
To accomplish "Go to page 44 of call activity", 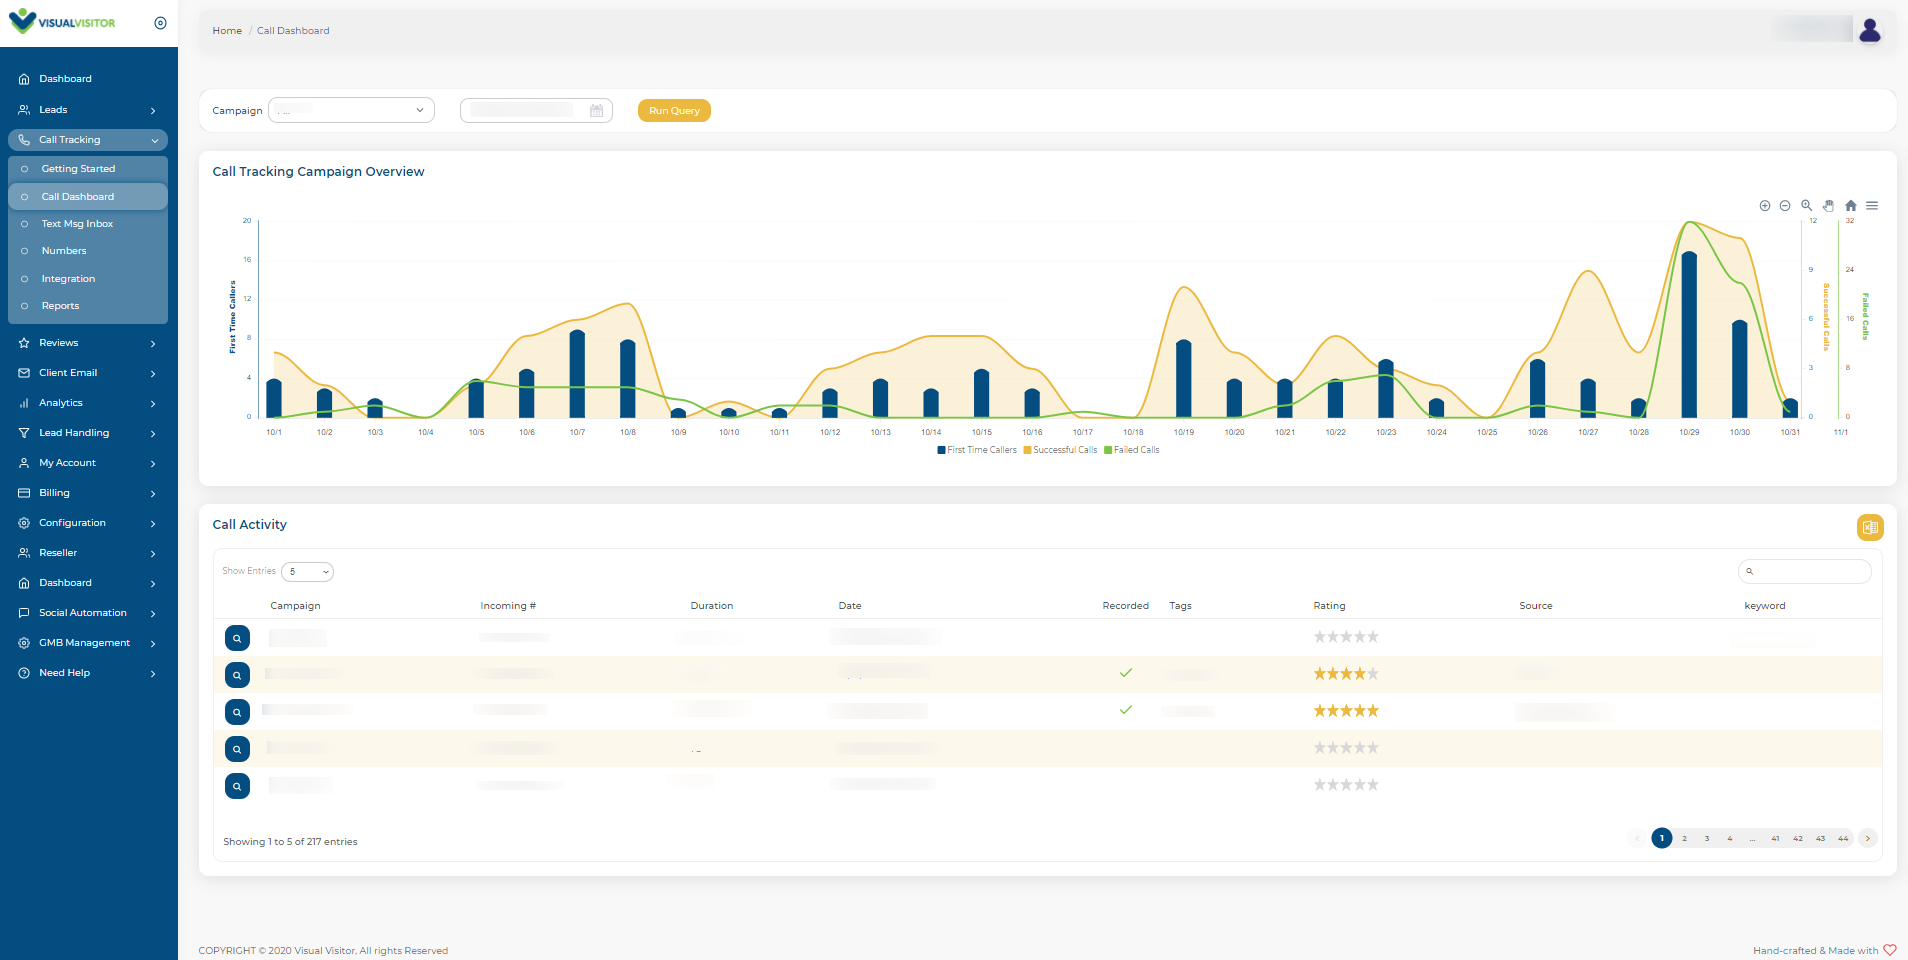I will tap(1843, 838).
